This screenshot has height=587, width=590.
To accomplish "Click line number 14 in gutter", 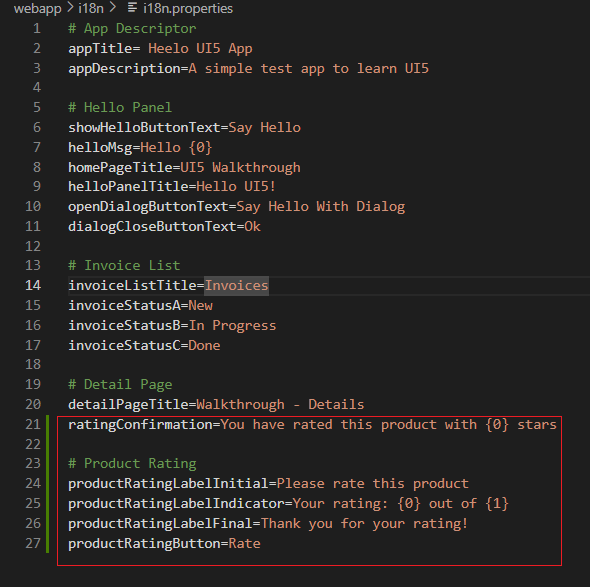I will point(33,285).
